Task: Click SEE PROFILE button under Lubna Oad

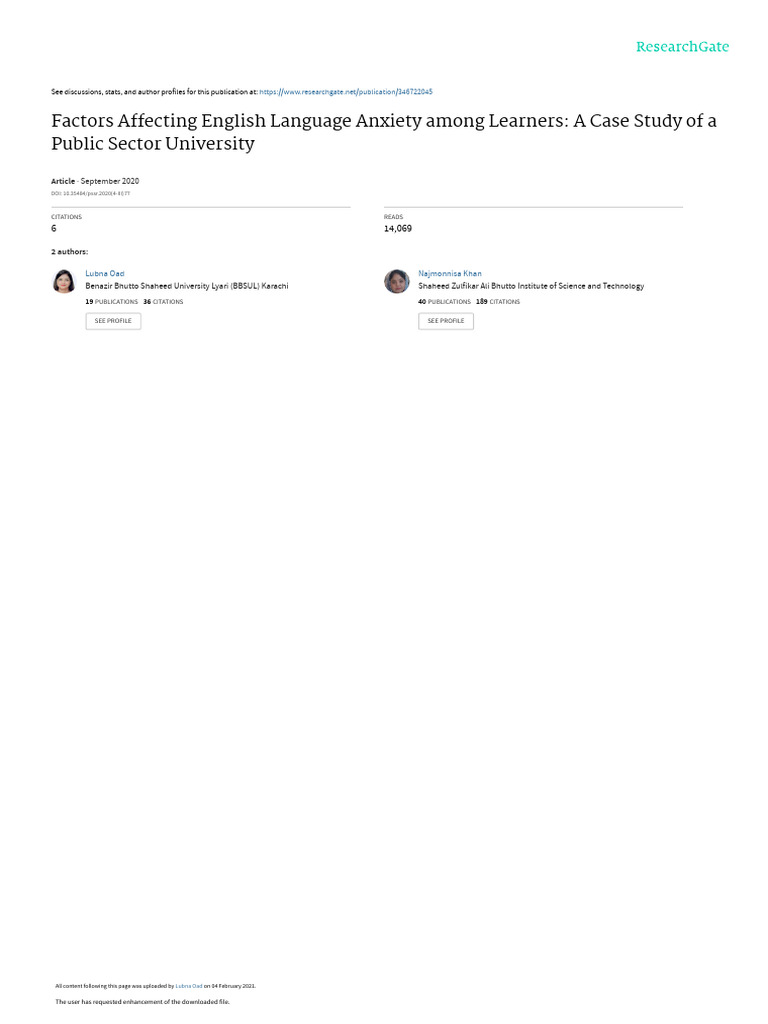Action: [x=113, y=321]
